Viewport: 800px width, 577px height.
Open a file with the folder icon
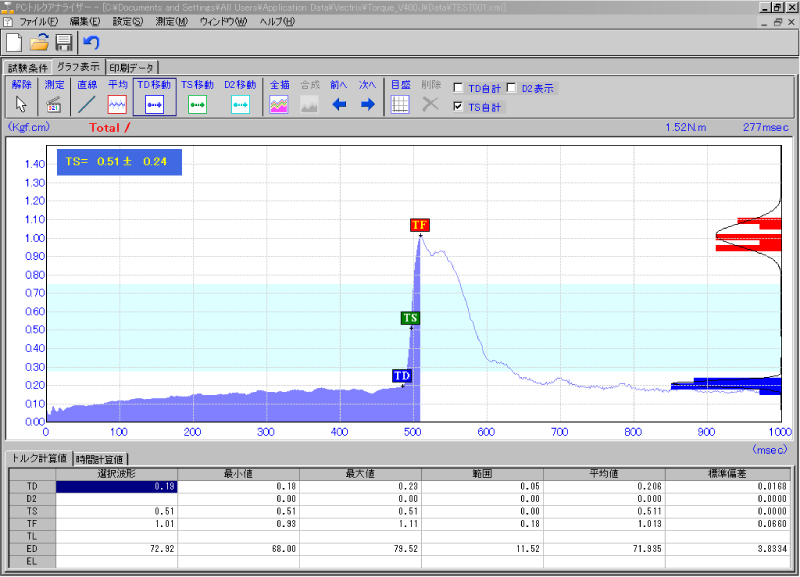[x=39, y=42]
